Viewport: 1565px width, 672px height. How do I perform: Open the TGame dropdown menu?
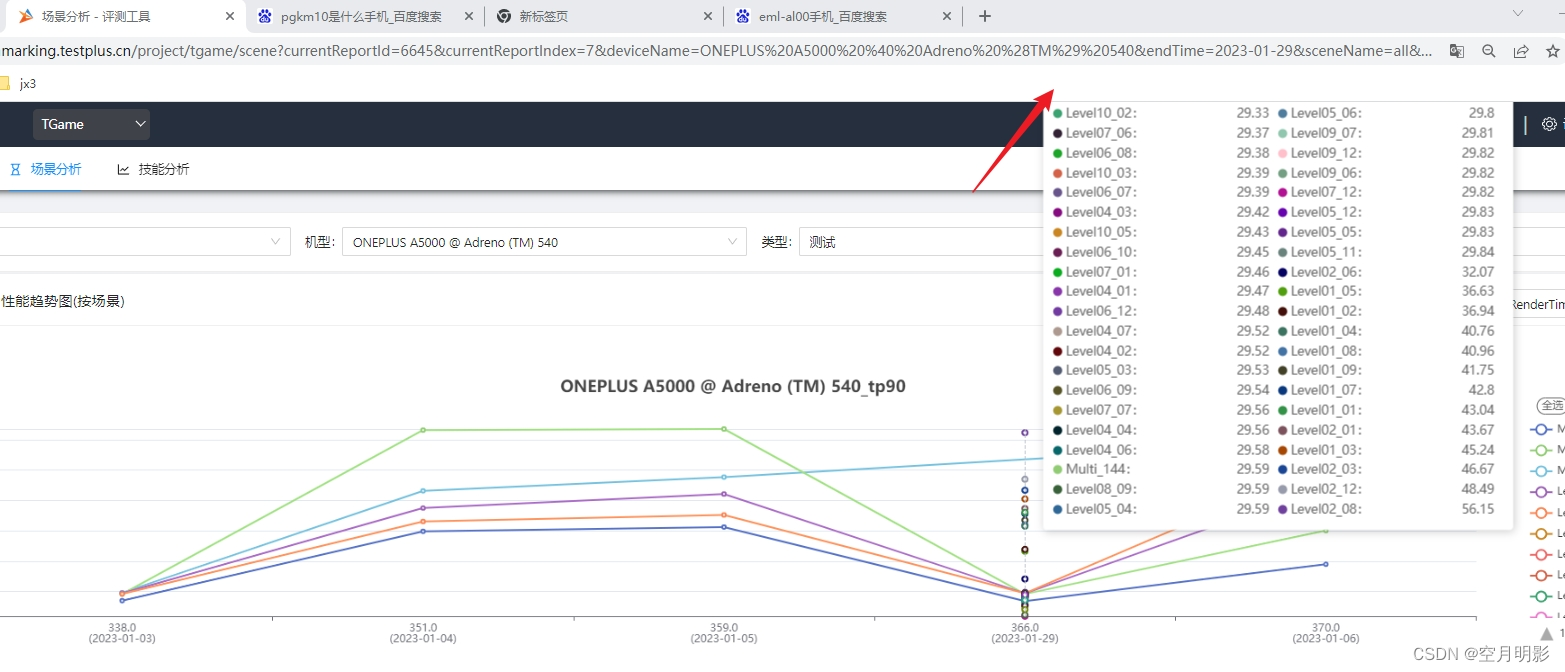coord(91,124)
